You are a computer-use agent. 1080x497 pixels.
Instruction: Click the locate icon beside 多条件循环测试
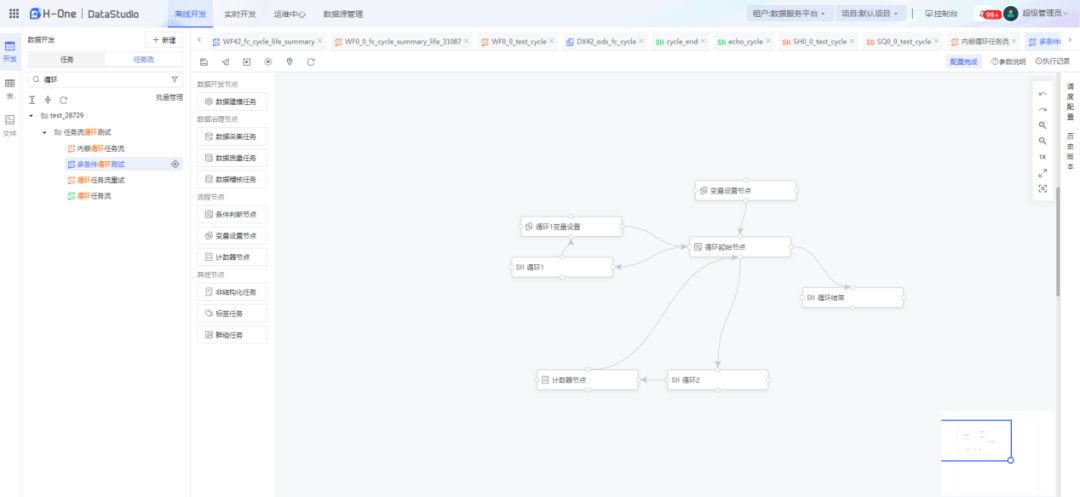click(175, 164)
